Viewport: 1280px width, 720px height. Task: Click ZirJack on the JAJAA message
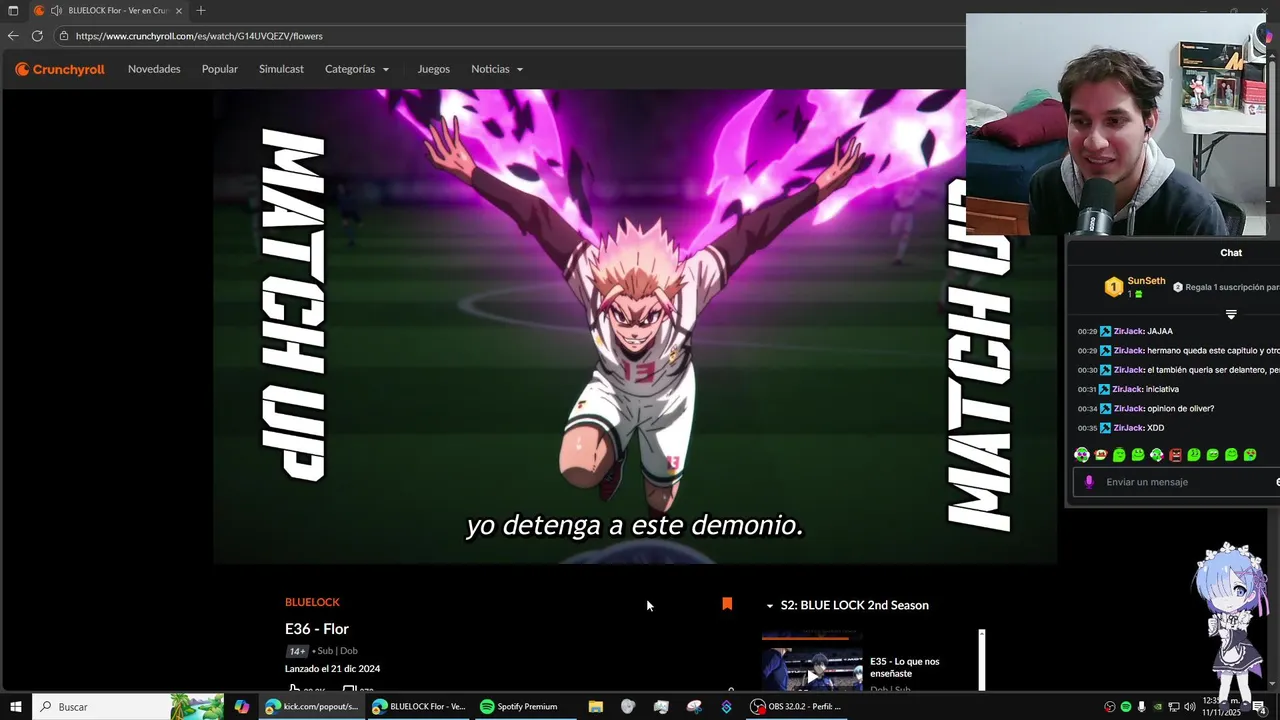coord(1128,331)
